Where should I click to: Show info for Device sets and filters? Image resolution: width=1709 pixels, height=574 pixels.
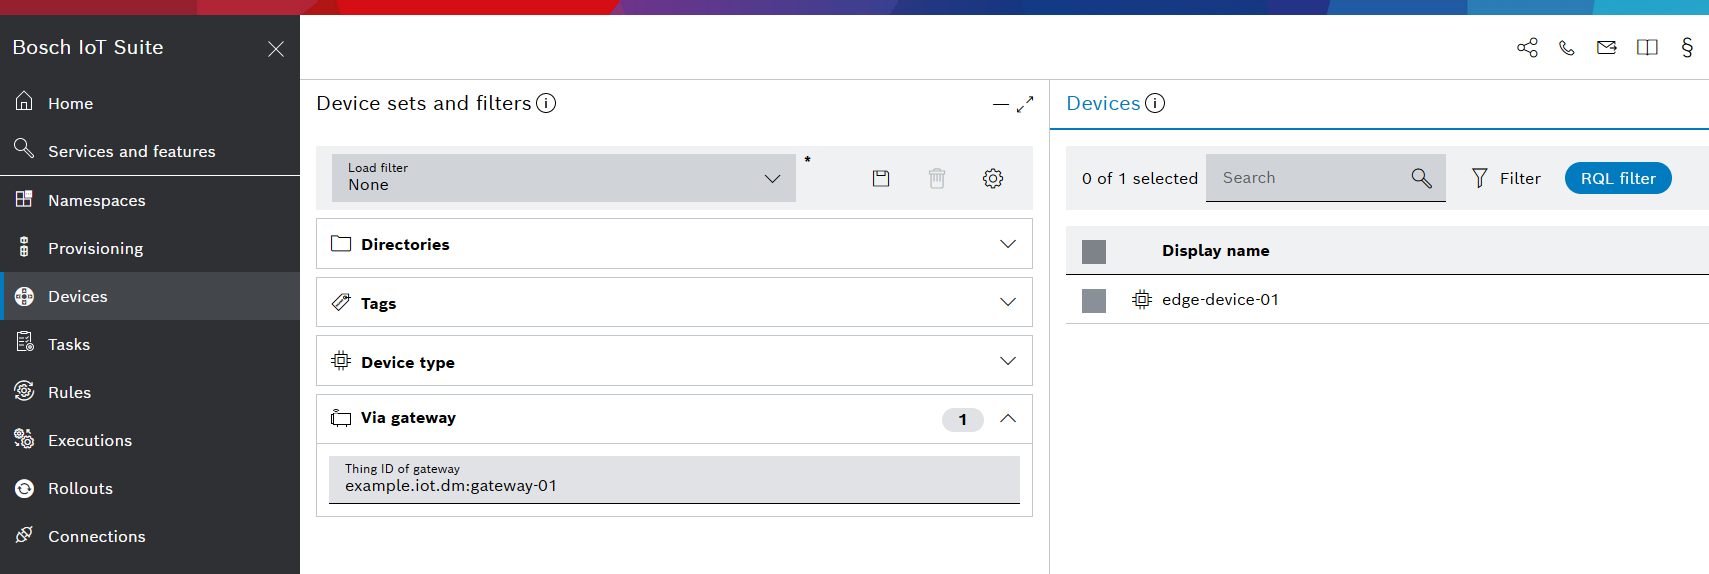(546, 103)
